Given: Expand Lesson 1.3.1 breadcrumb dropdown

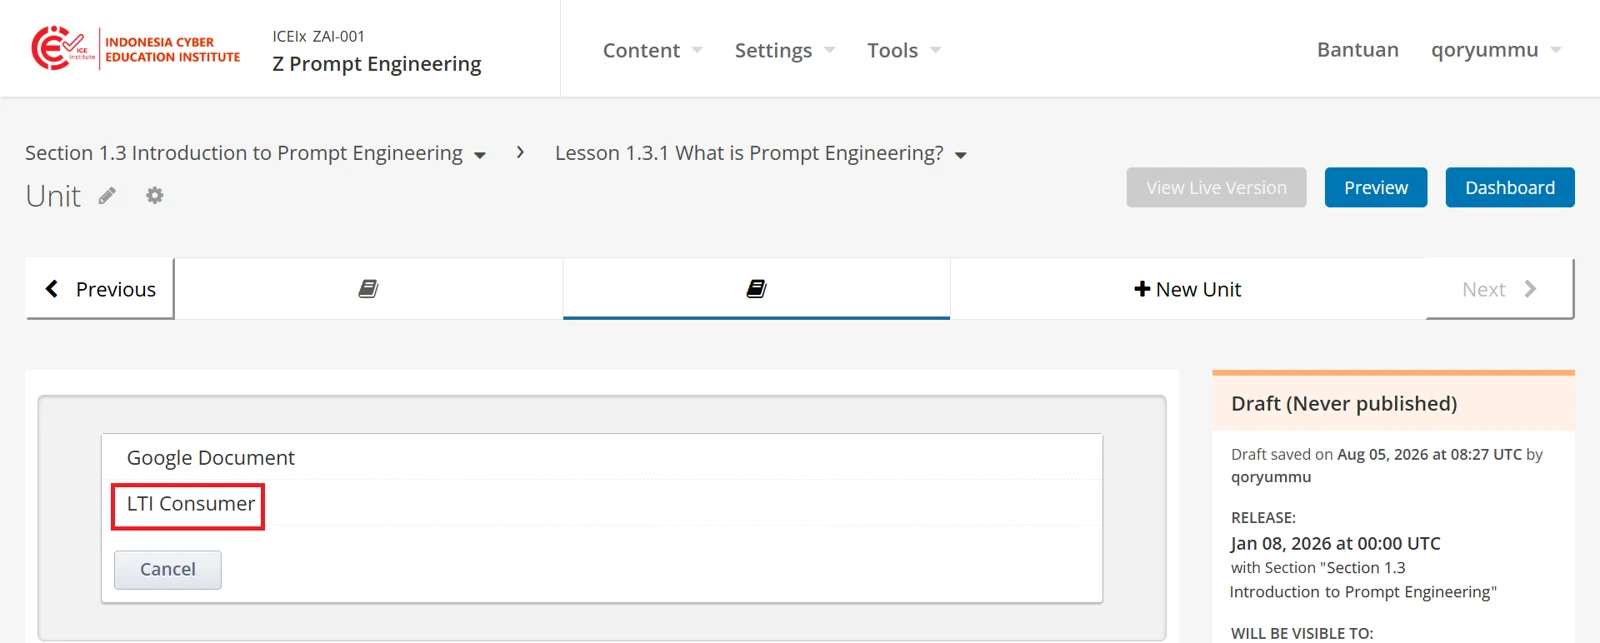Looking at the screenshot, I should 761,153.
